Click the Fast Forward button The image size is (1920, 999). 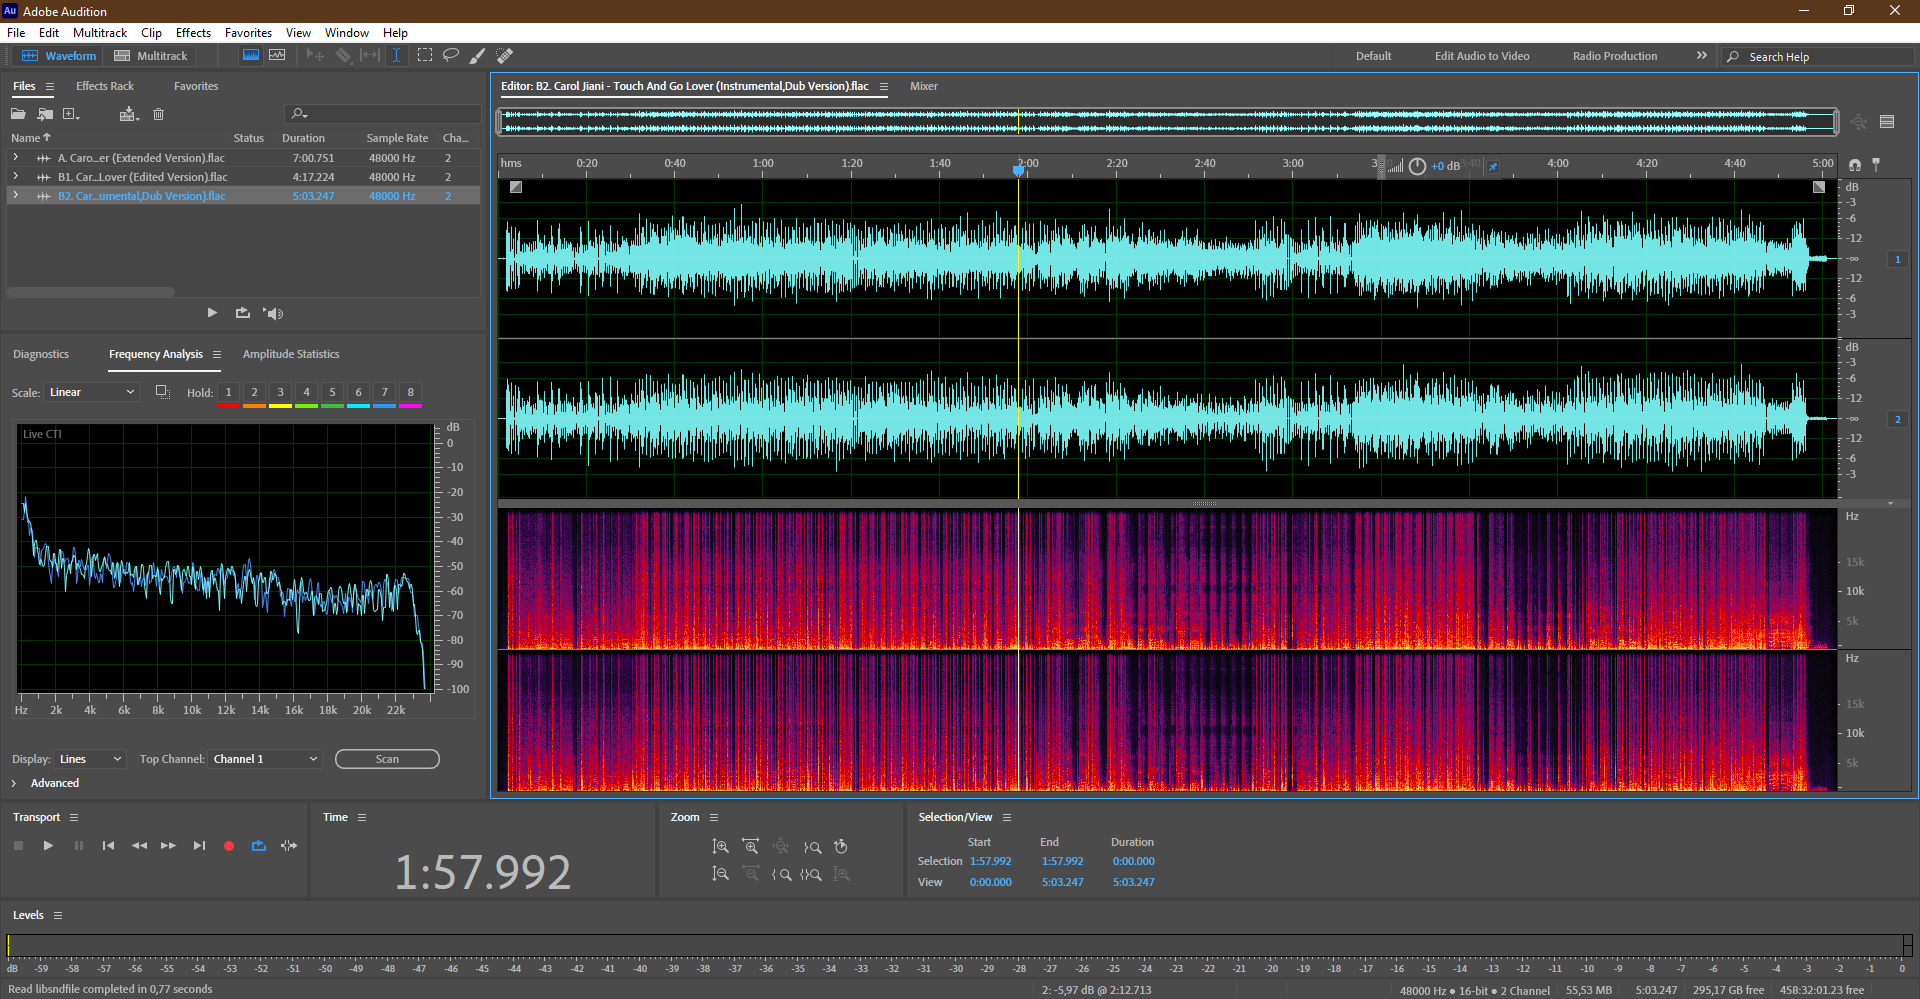168,846
